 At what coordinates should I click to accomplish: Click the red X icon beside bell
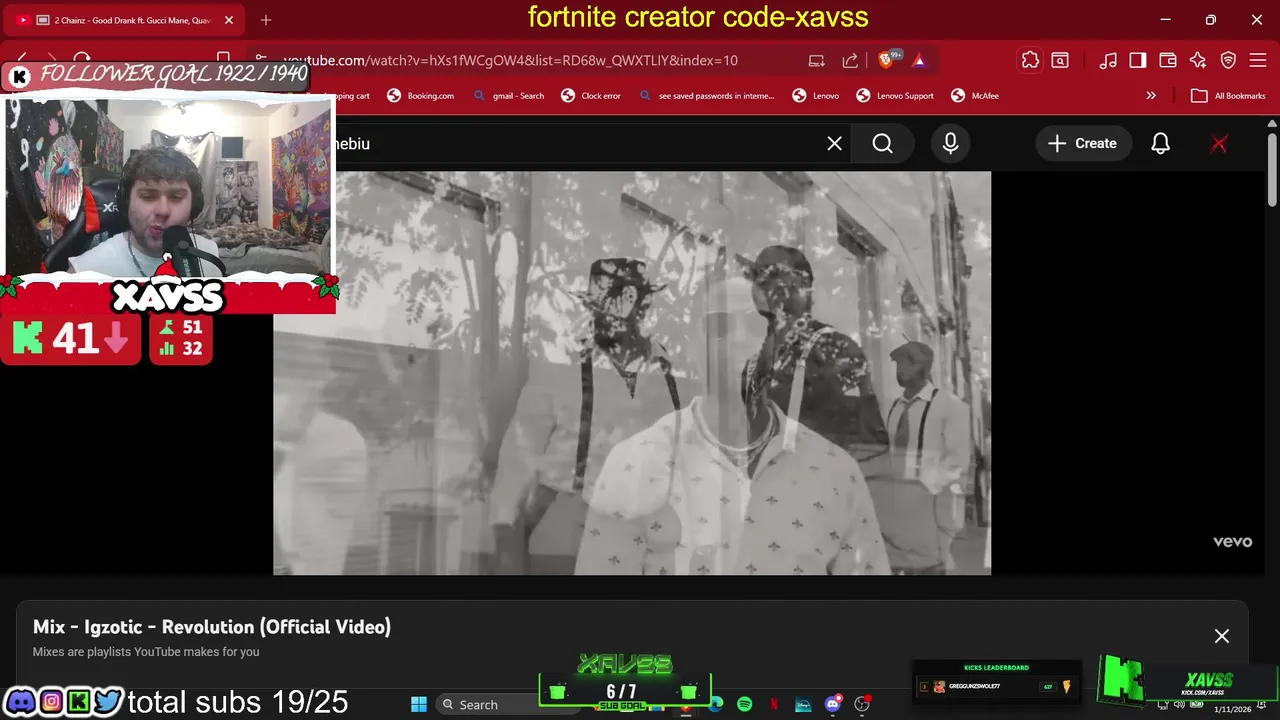(x=1219, y=144)
